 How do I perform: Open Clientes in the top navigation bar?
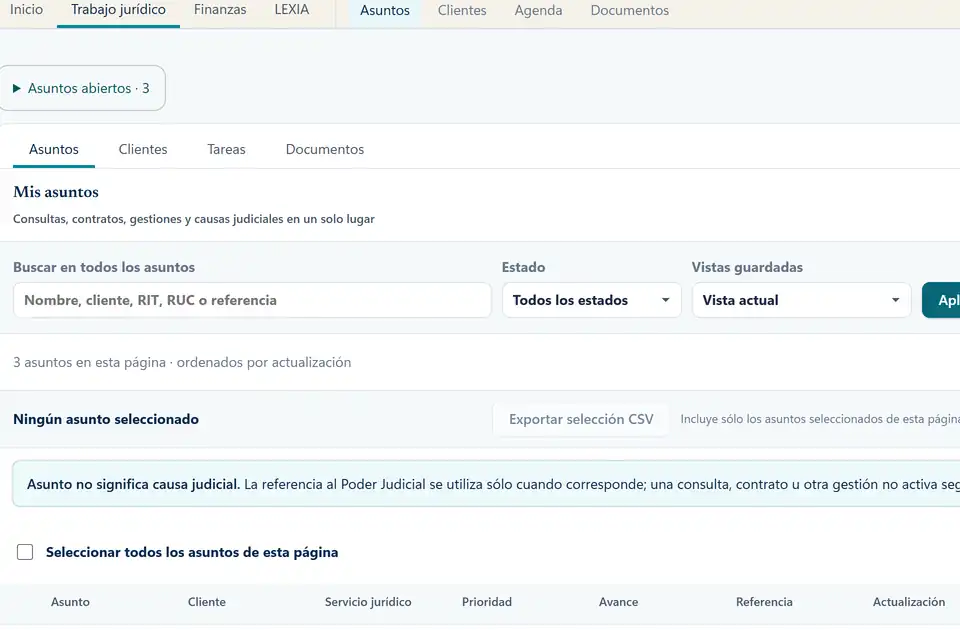pos(462,10)
